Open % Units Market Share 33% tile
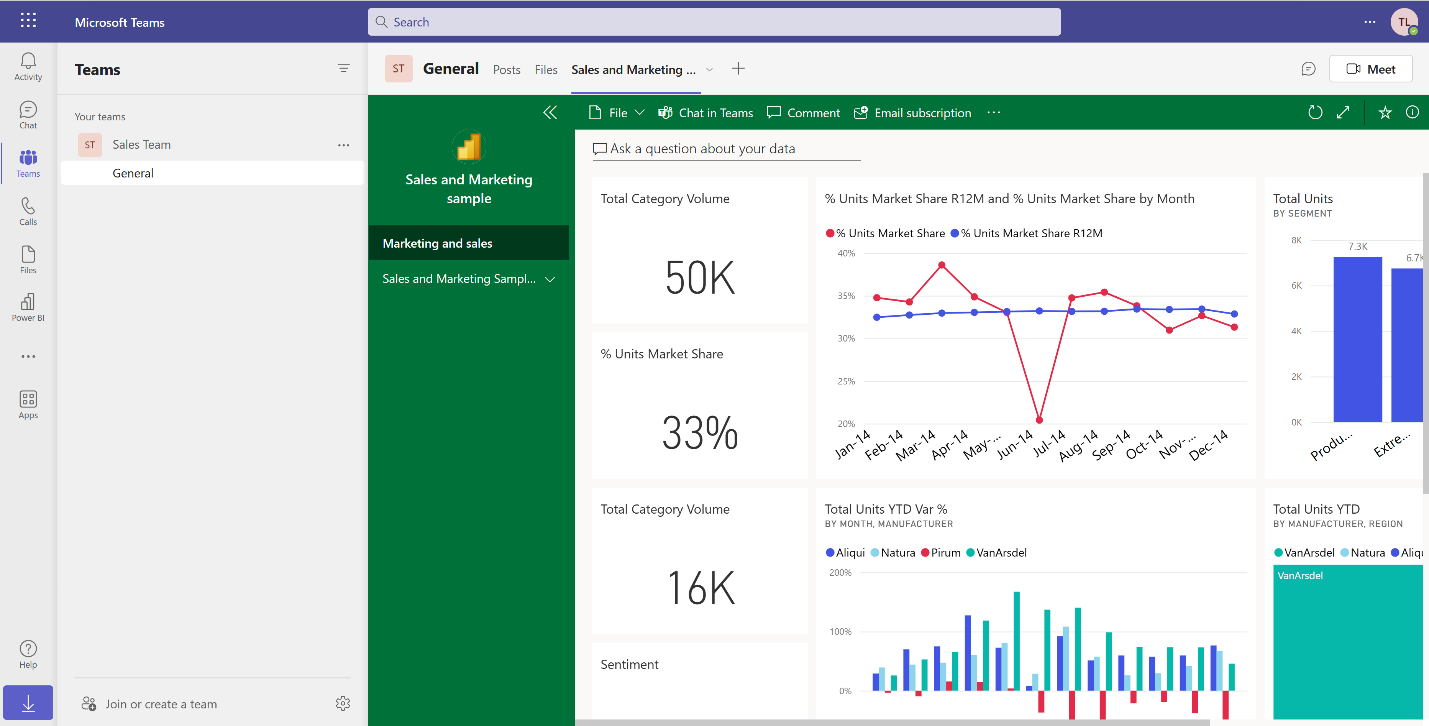 pyautogui.click(x=700, y=406)
